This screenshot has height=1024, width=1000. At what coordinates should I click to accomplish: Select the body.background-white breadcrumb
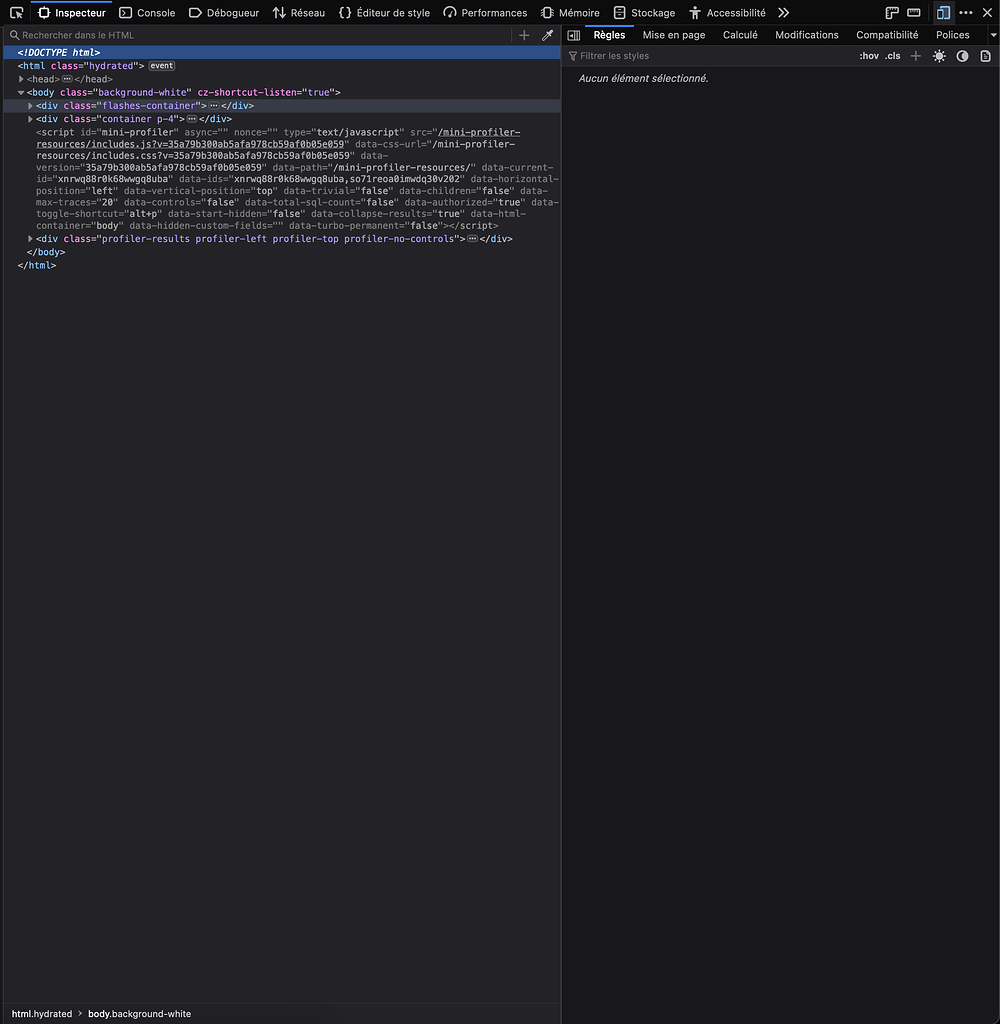click(x=139, y=1013)
